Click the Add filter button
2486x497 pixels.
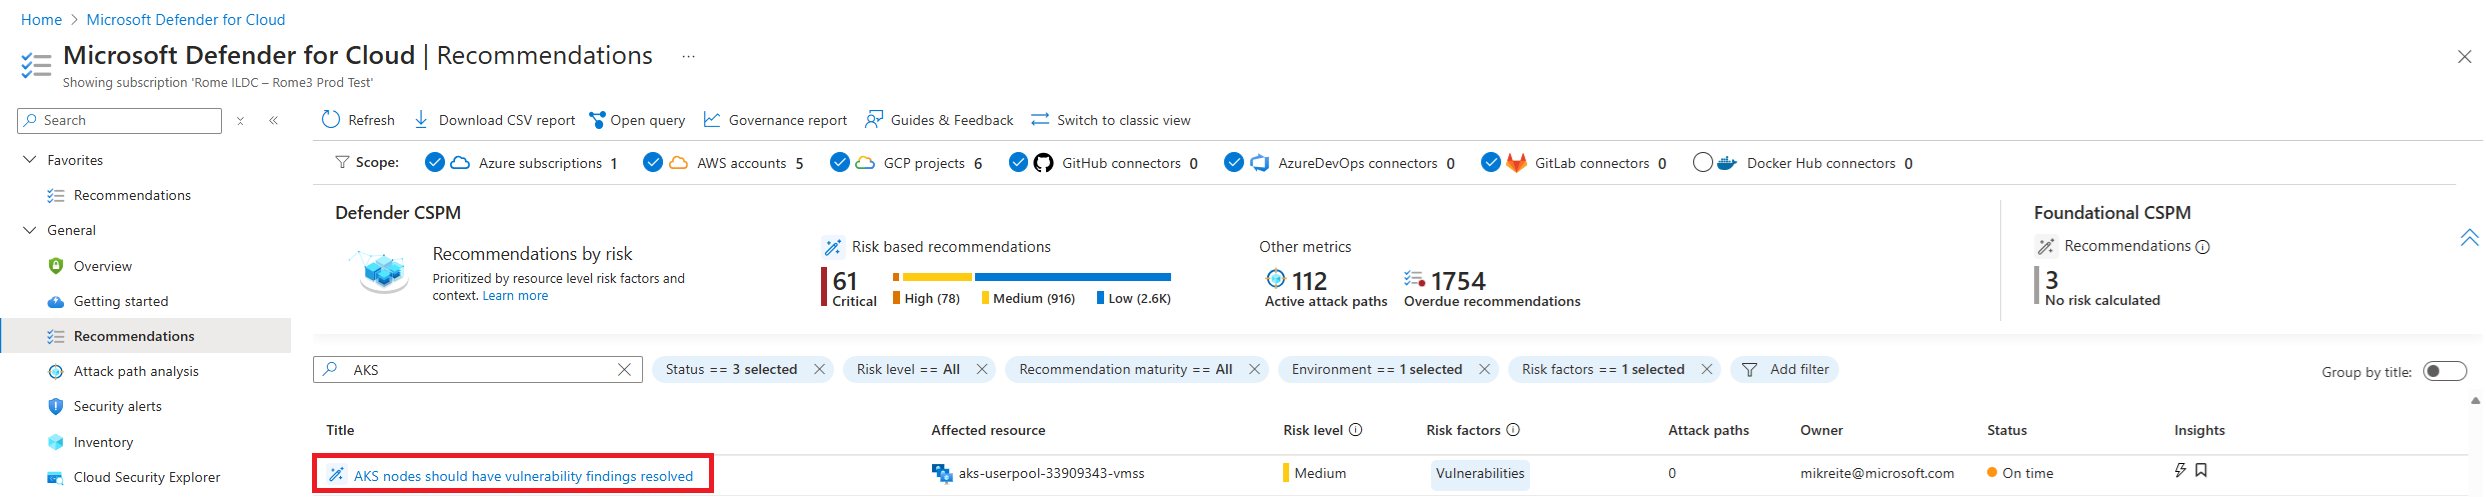[x=1786, y=369]
